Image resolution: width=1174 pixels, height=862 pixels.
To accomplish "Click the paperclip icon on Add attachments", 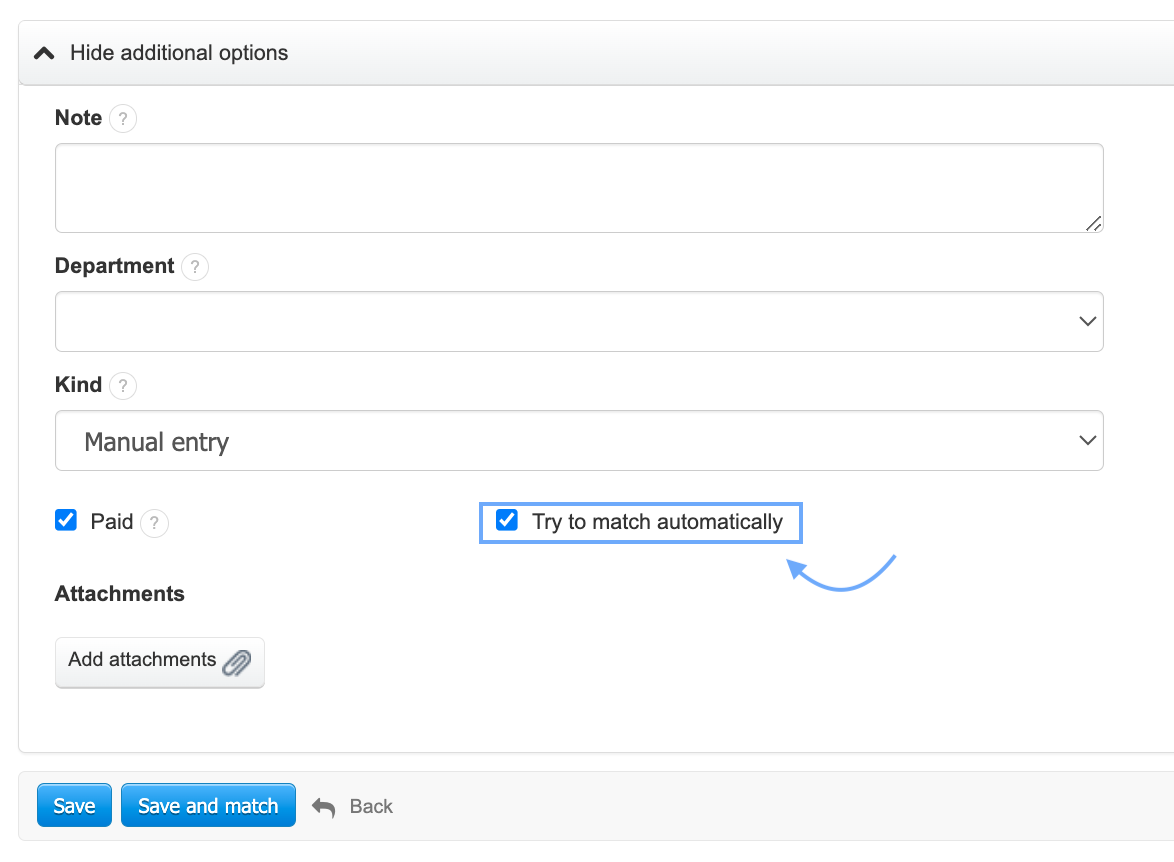I will click(x=237, y=662).
